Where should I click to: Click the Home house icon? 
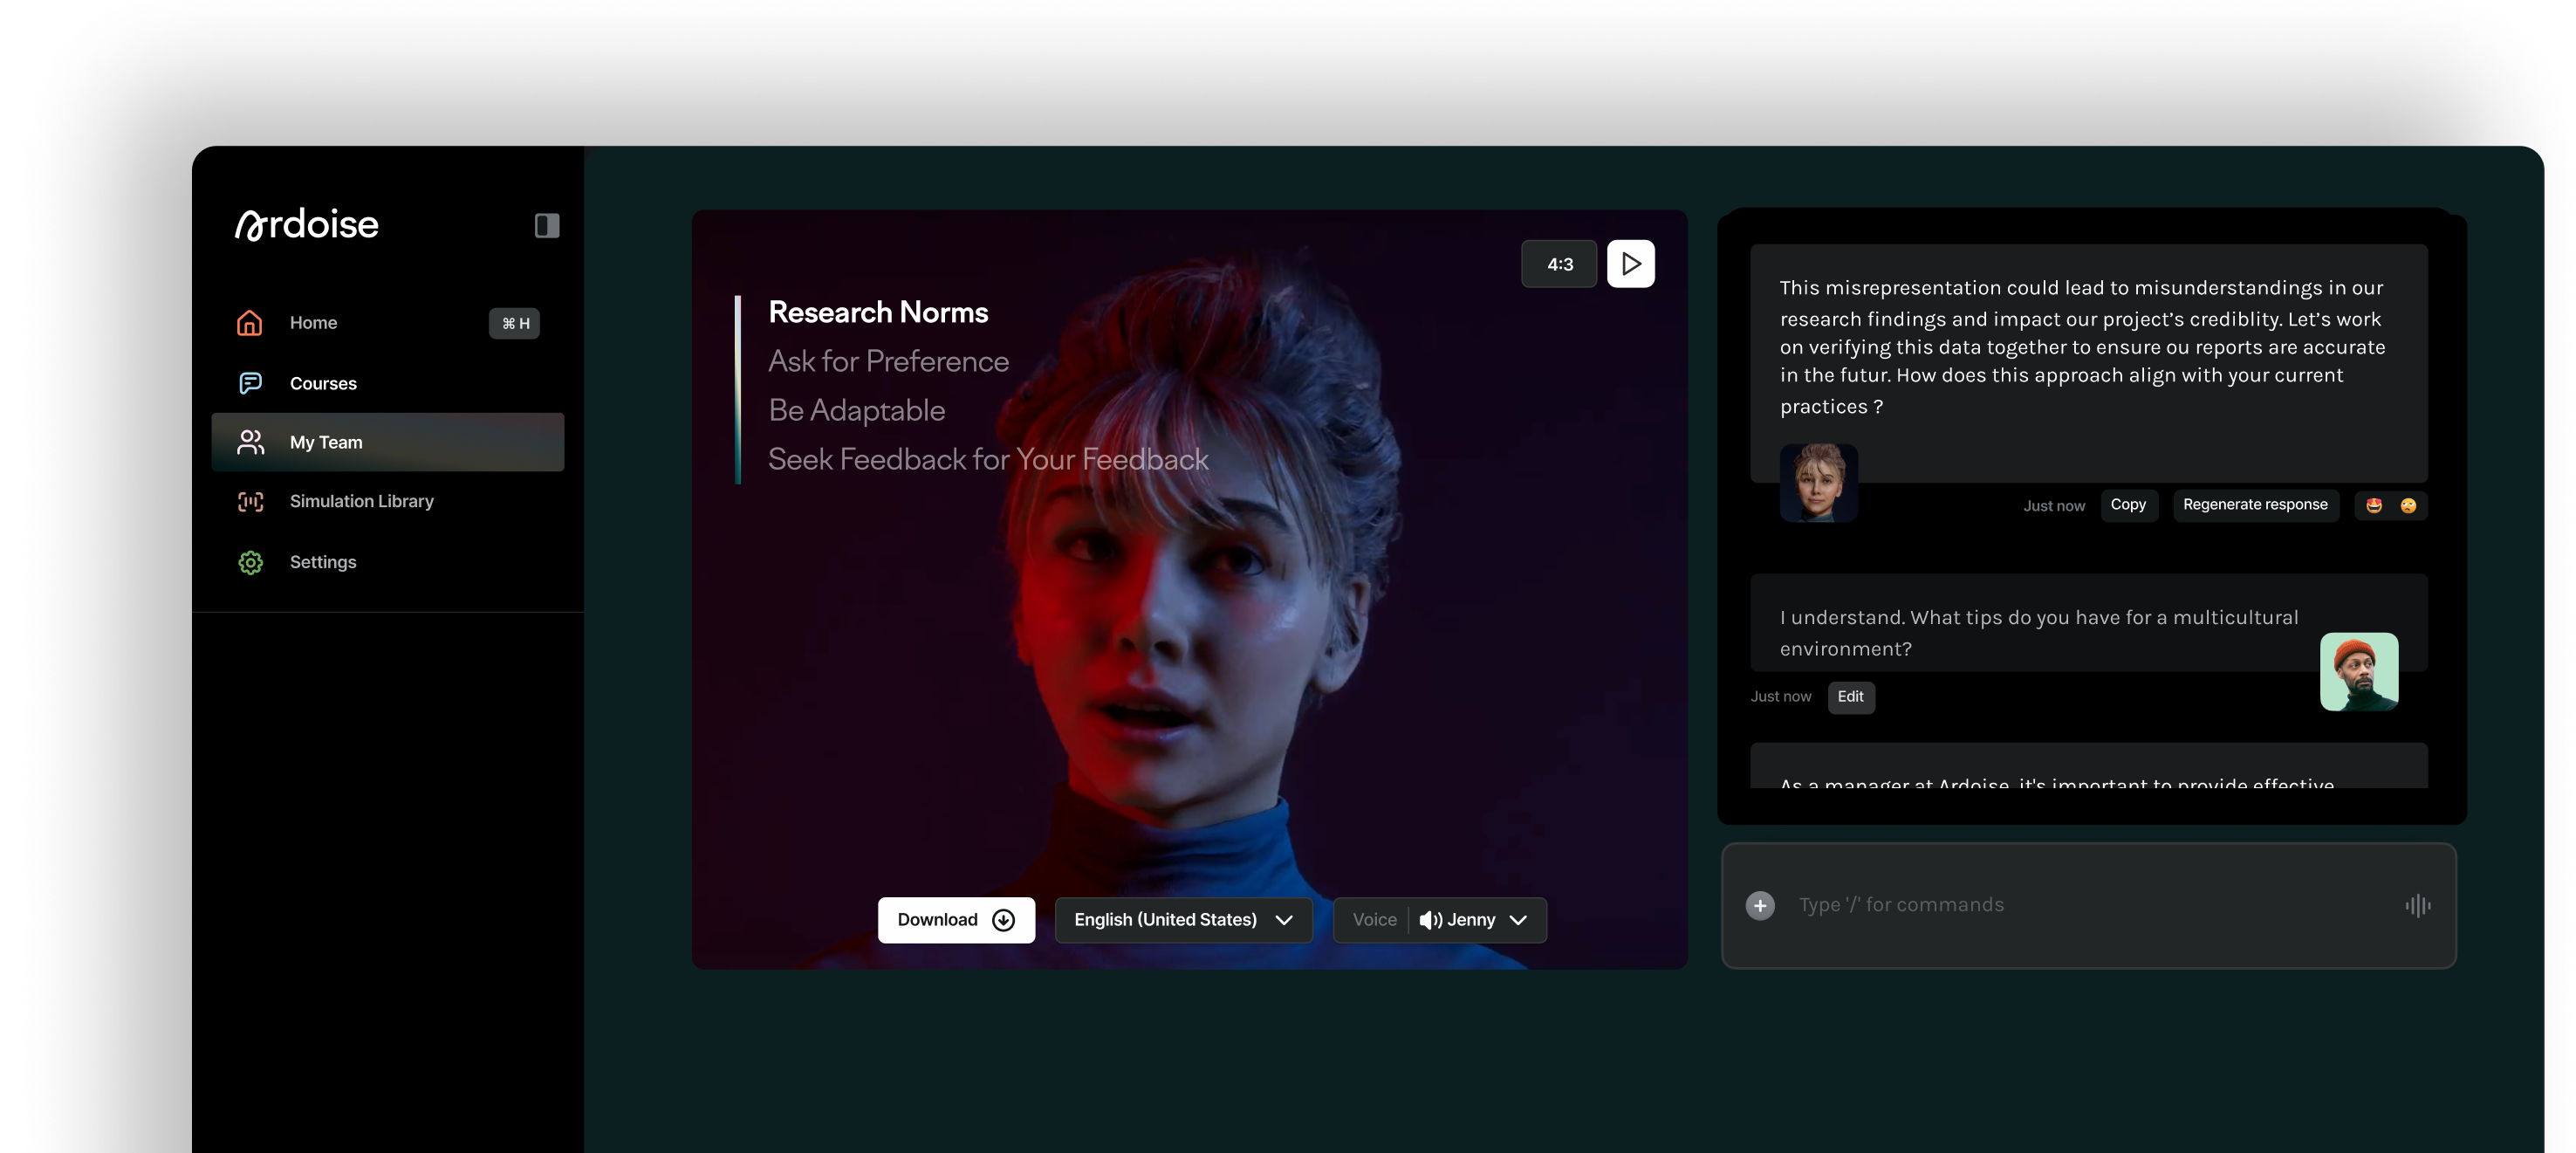250,323
